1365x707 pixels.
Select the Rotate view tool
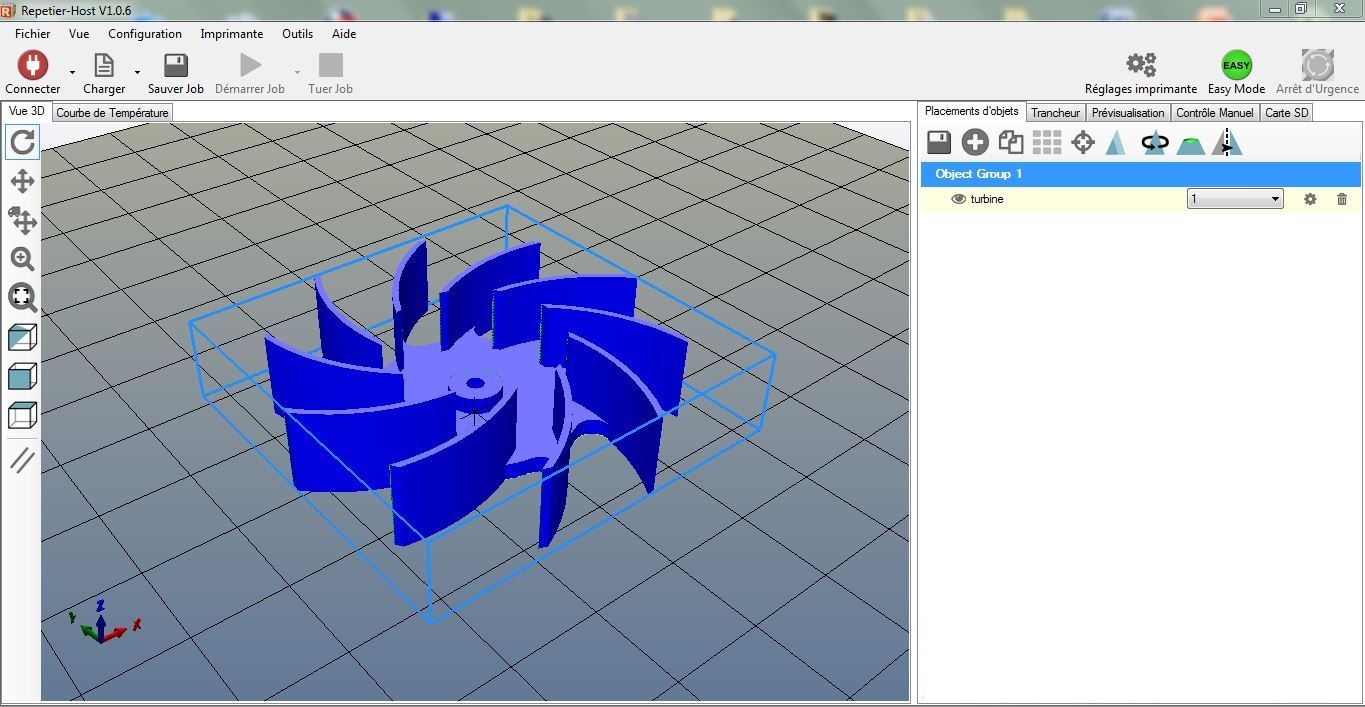22,142
